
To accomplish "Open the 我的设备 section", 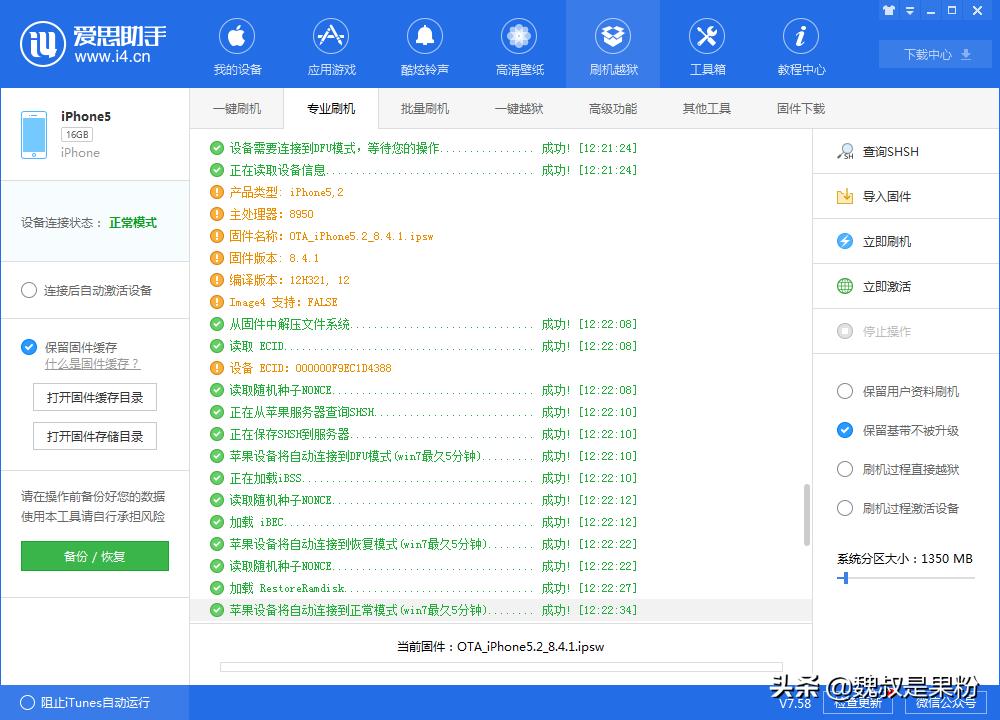I will 236,44.
